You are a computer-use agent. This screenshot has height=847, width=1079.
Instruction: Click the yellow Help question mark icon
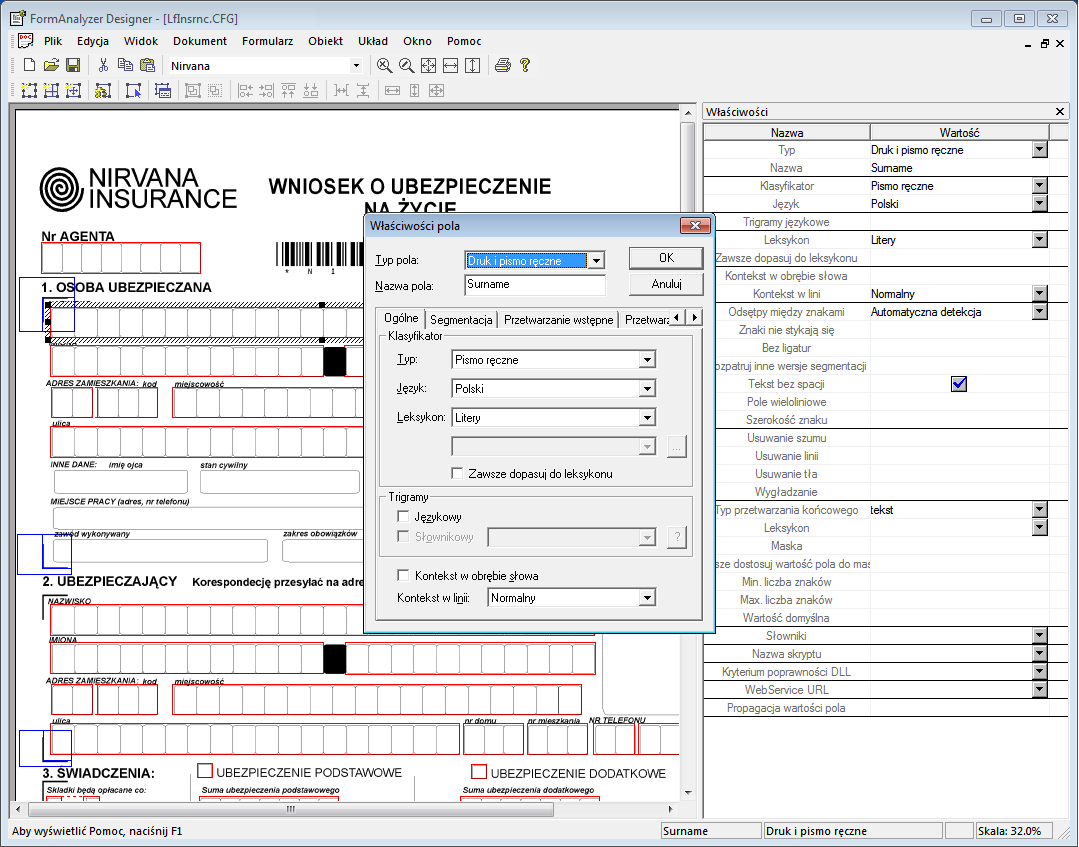point(523,65)
